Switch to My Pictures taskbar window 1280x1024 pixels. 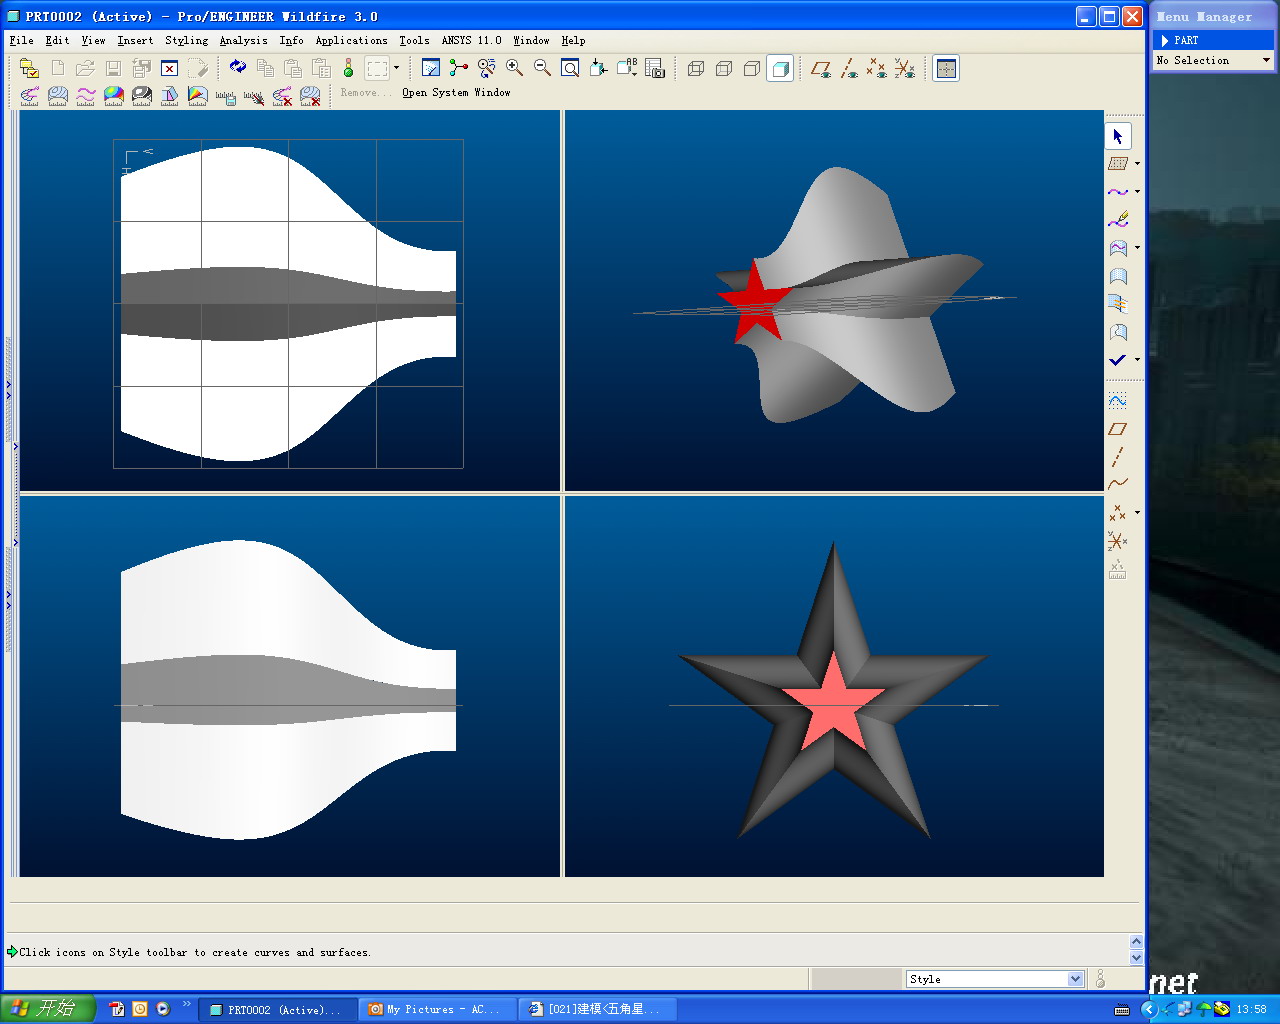click(x=438, y=1009)
